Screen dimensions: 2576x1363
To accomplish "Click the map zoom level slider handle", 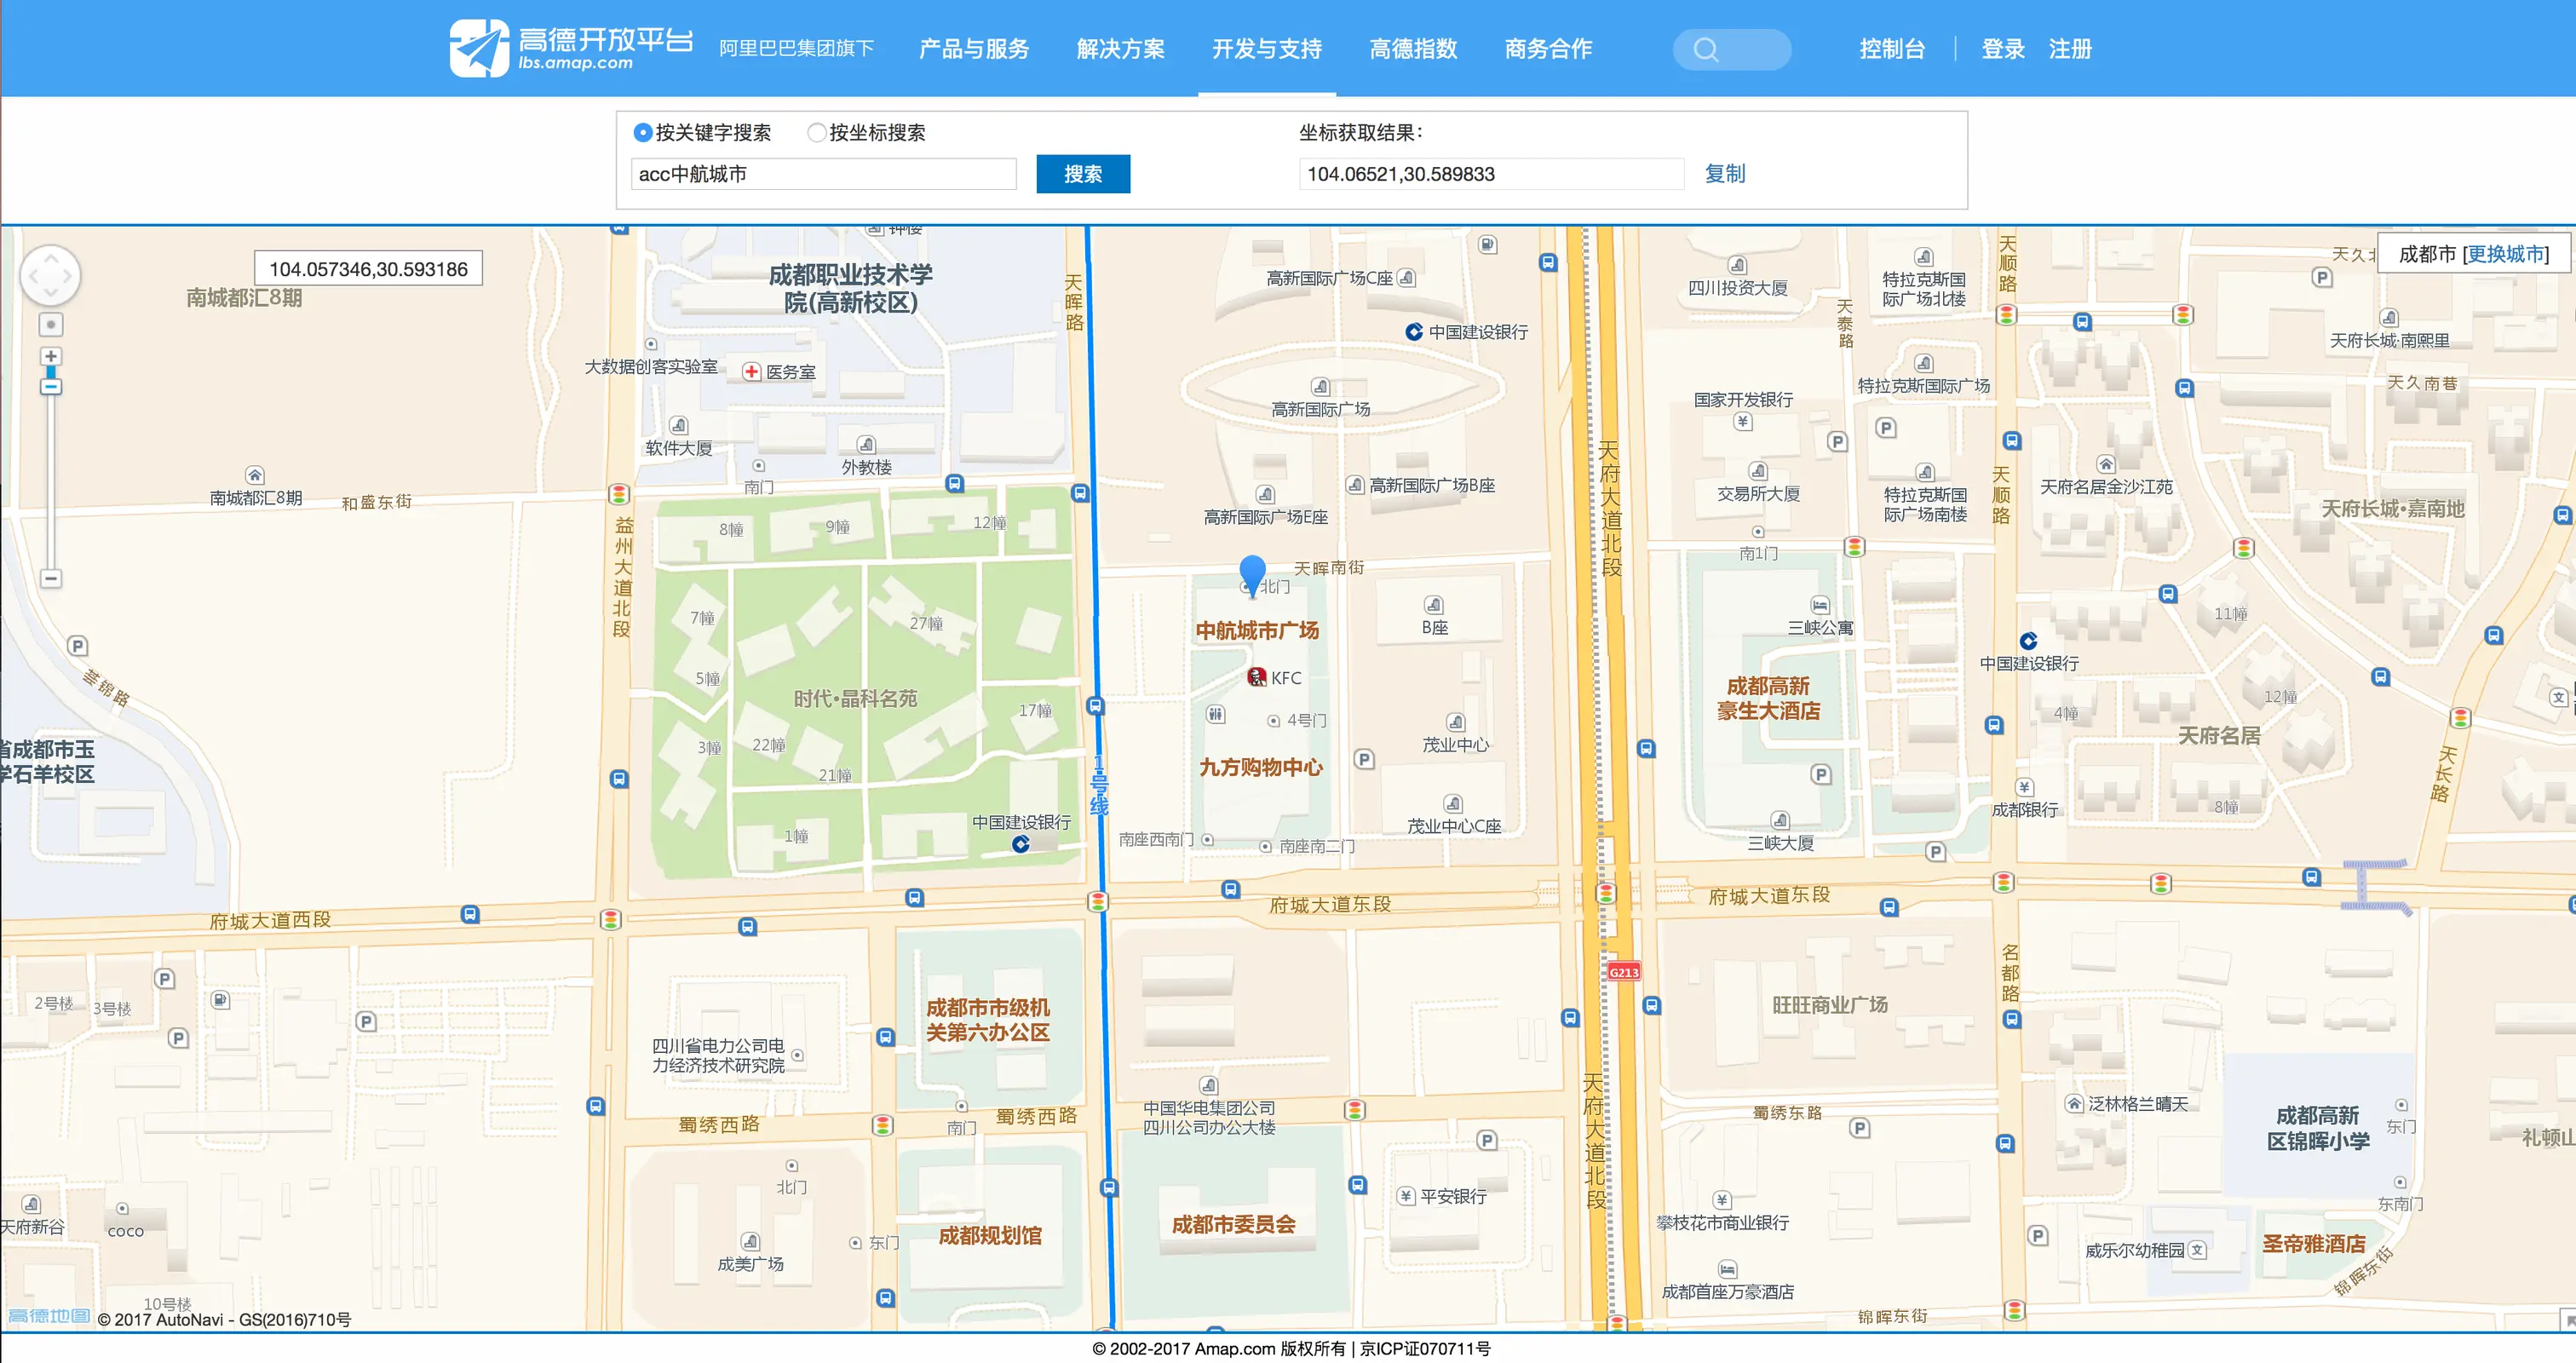I will pos(51,385).
